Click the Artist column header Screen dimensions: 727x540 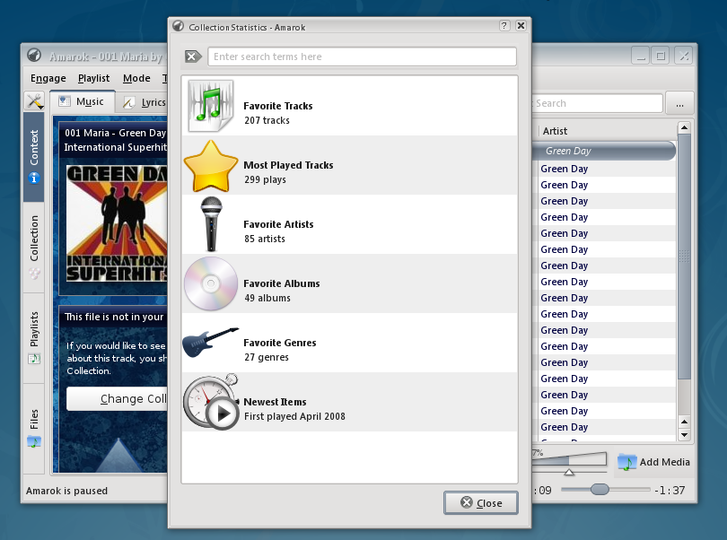click(x=607, y=131)
